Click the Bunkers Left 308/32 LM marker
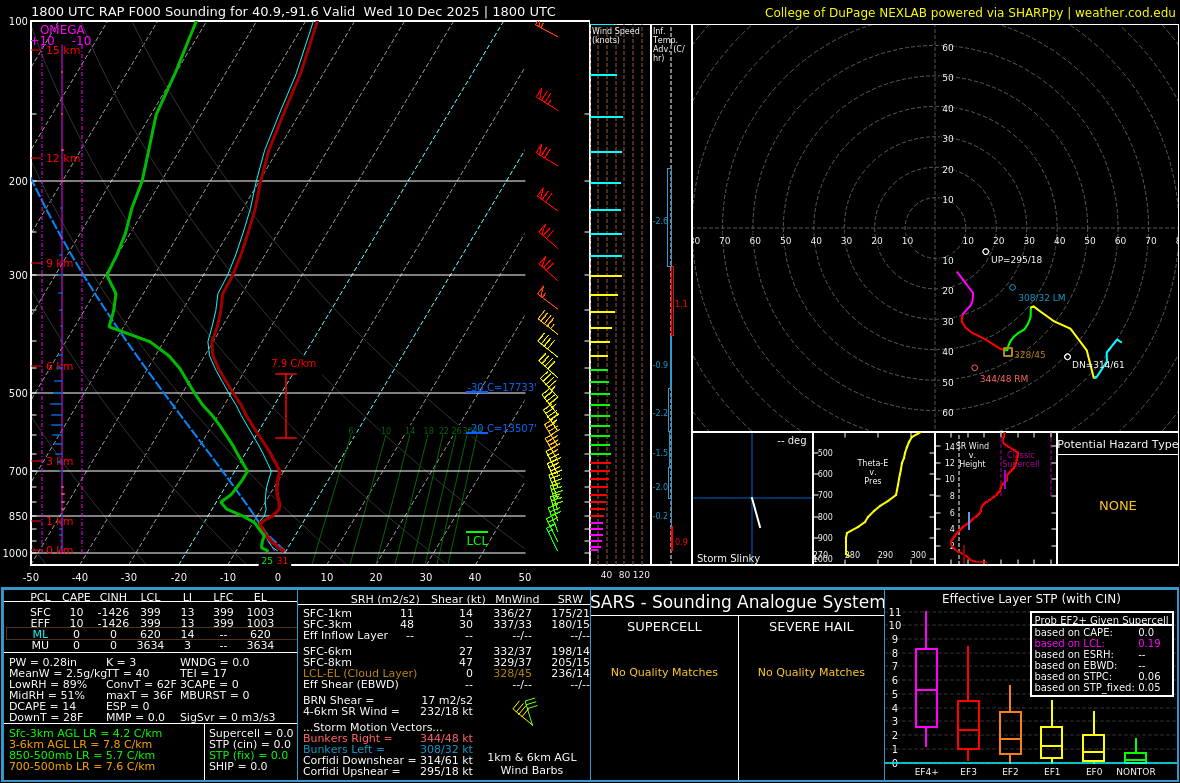The width and height of the screenshot is (1180, 783). [x=1012, y=288]
